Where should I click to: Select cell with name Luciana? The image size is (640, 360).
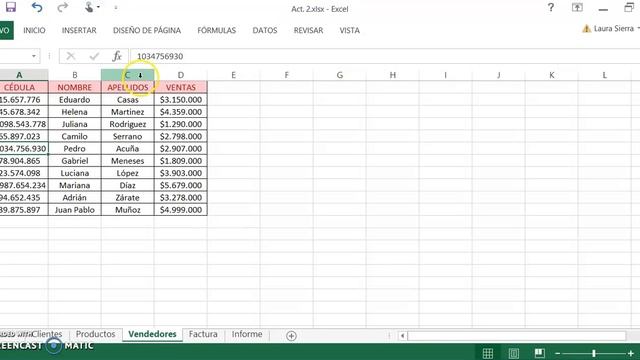click(75, 173)
